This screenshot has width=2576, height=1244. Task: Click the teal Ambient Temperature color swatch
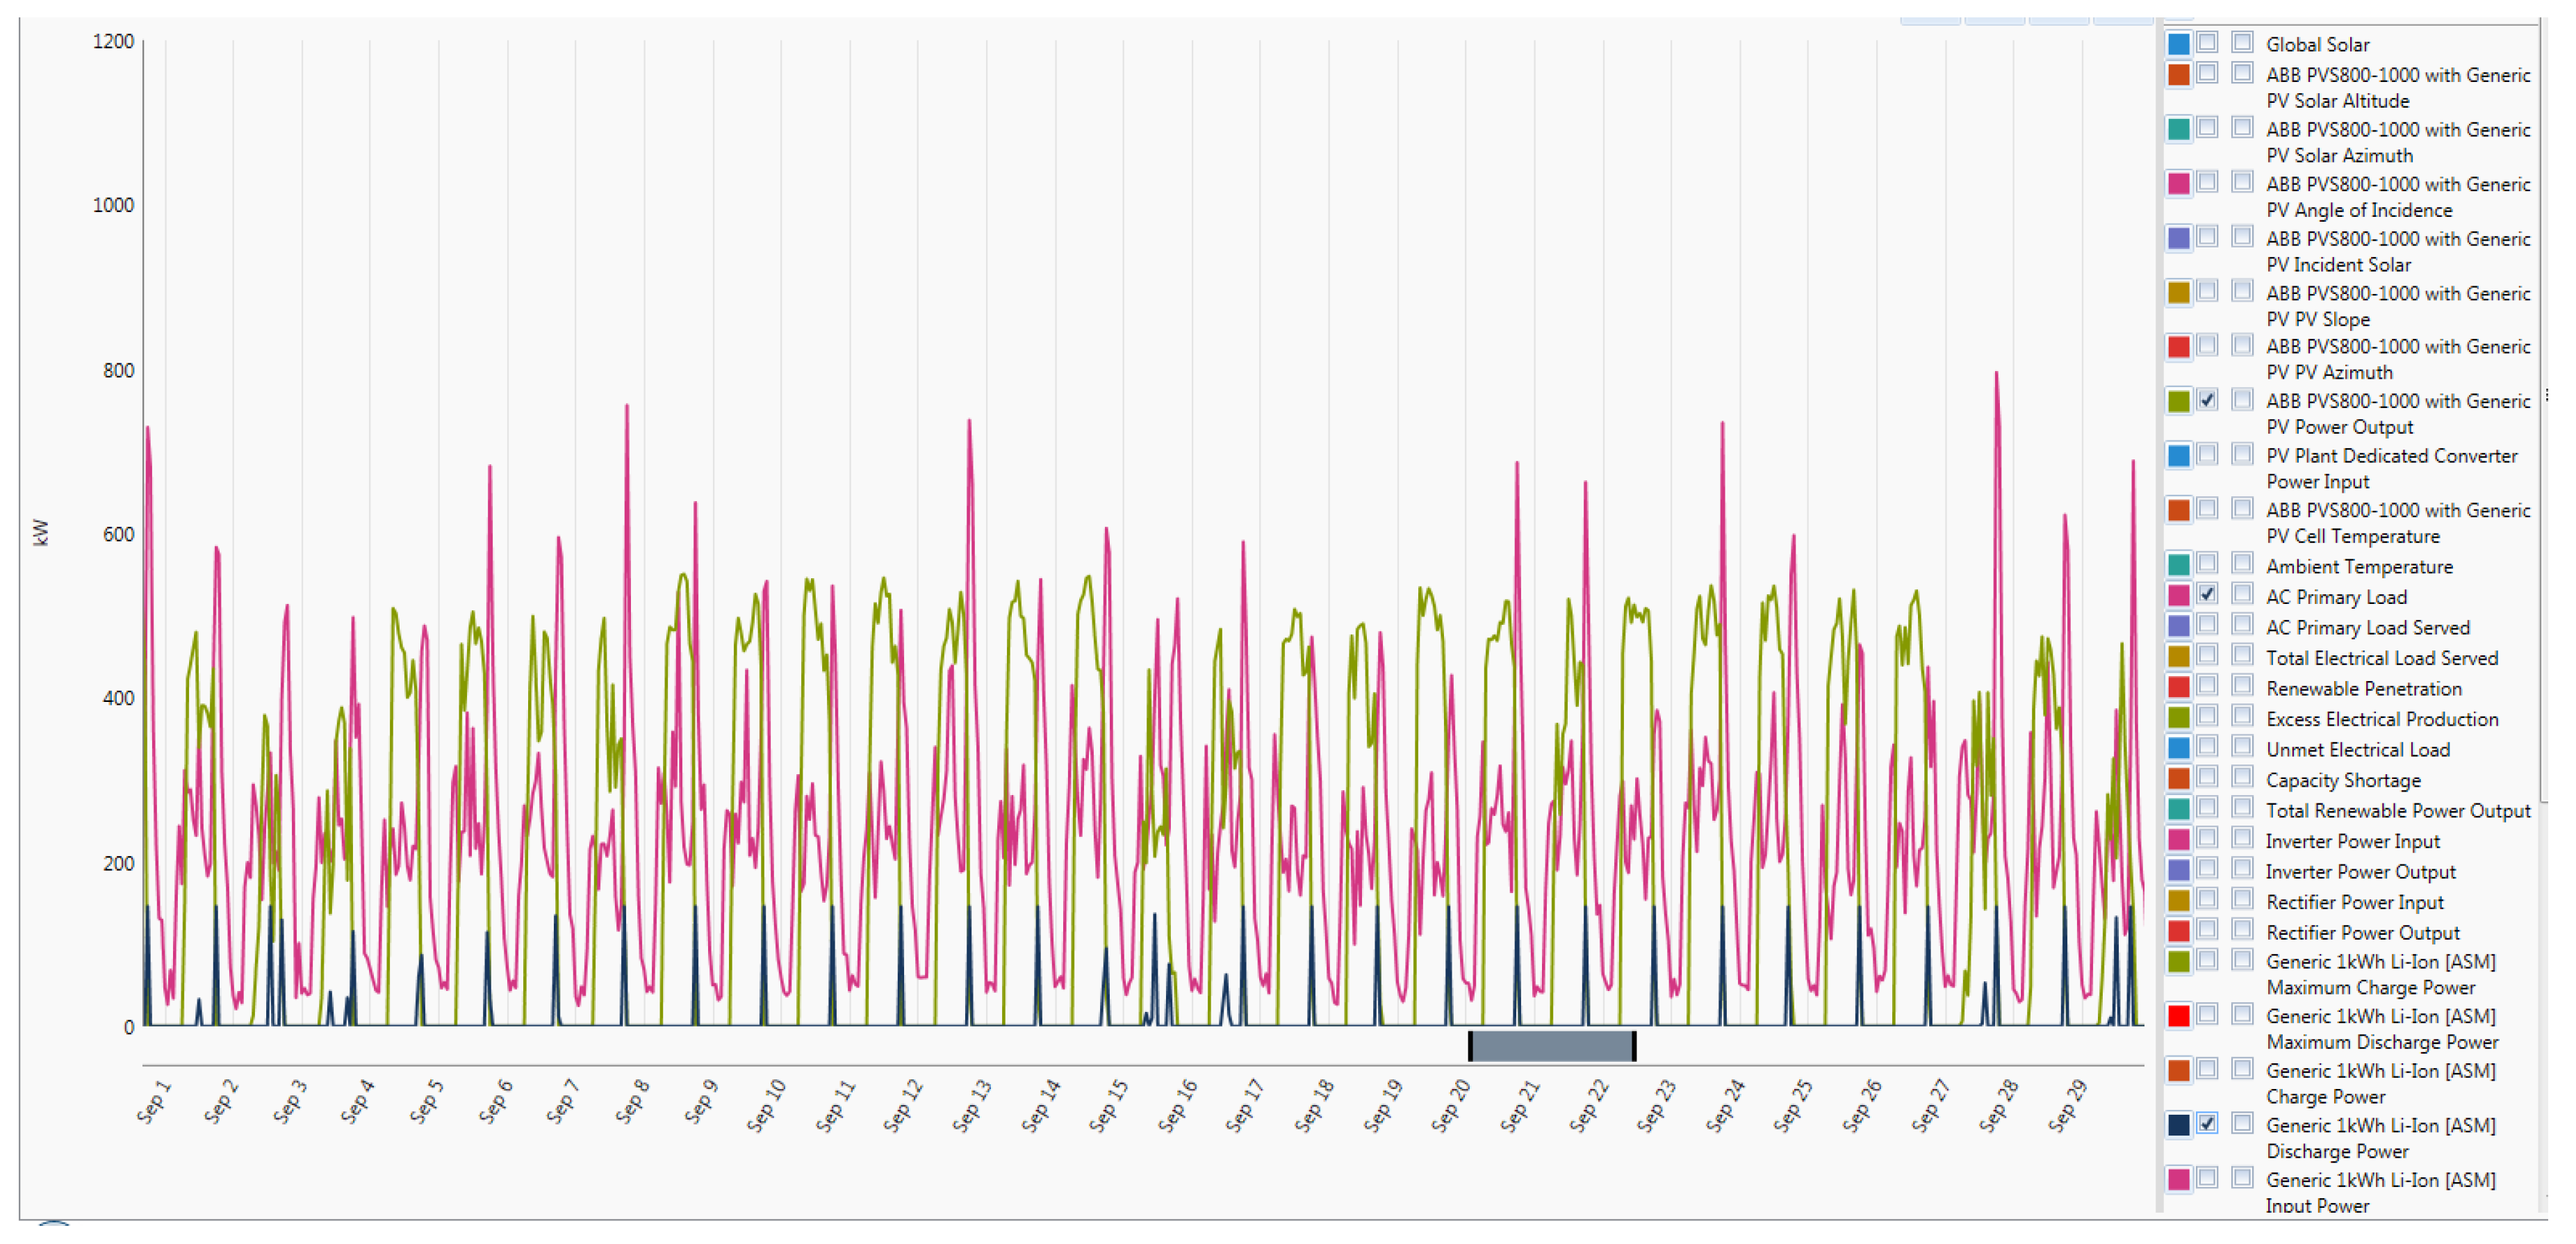2178,565
